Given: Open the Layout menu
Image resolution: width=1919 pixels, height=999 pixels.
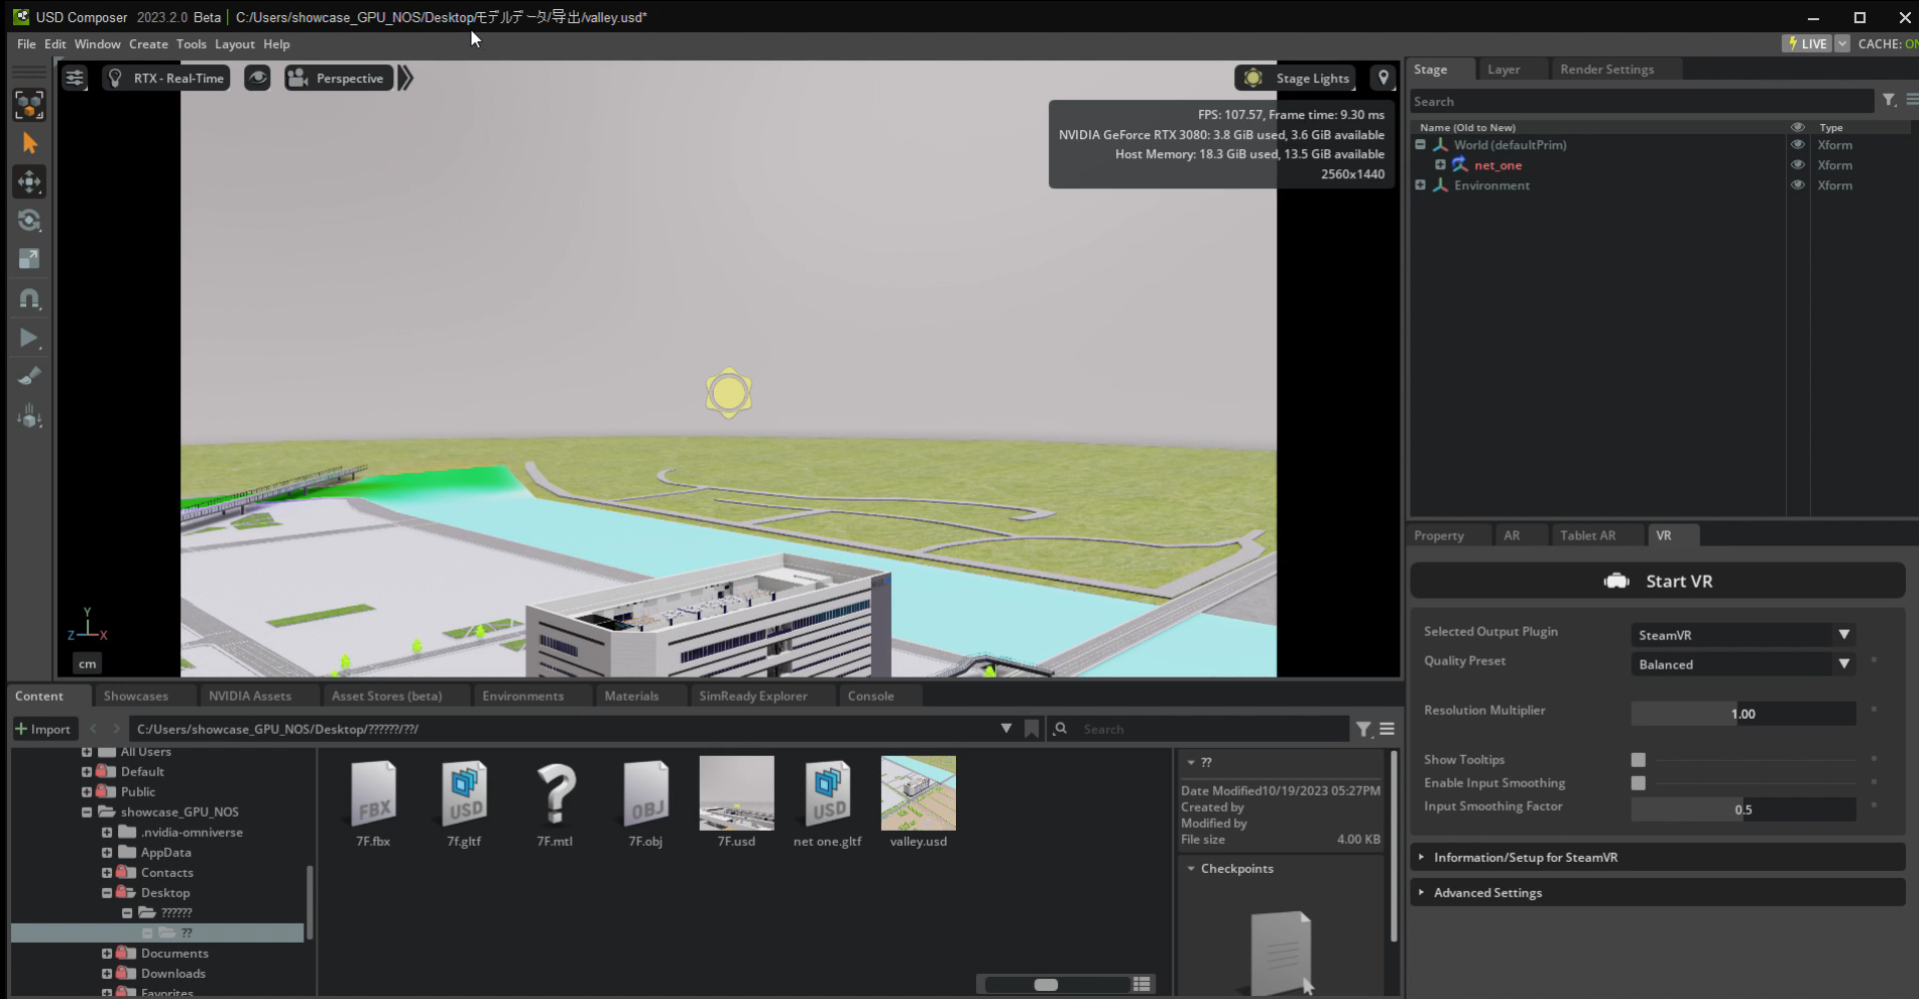Looking at the screenshot, I should coord(235,44).
